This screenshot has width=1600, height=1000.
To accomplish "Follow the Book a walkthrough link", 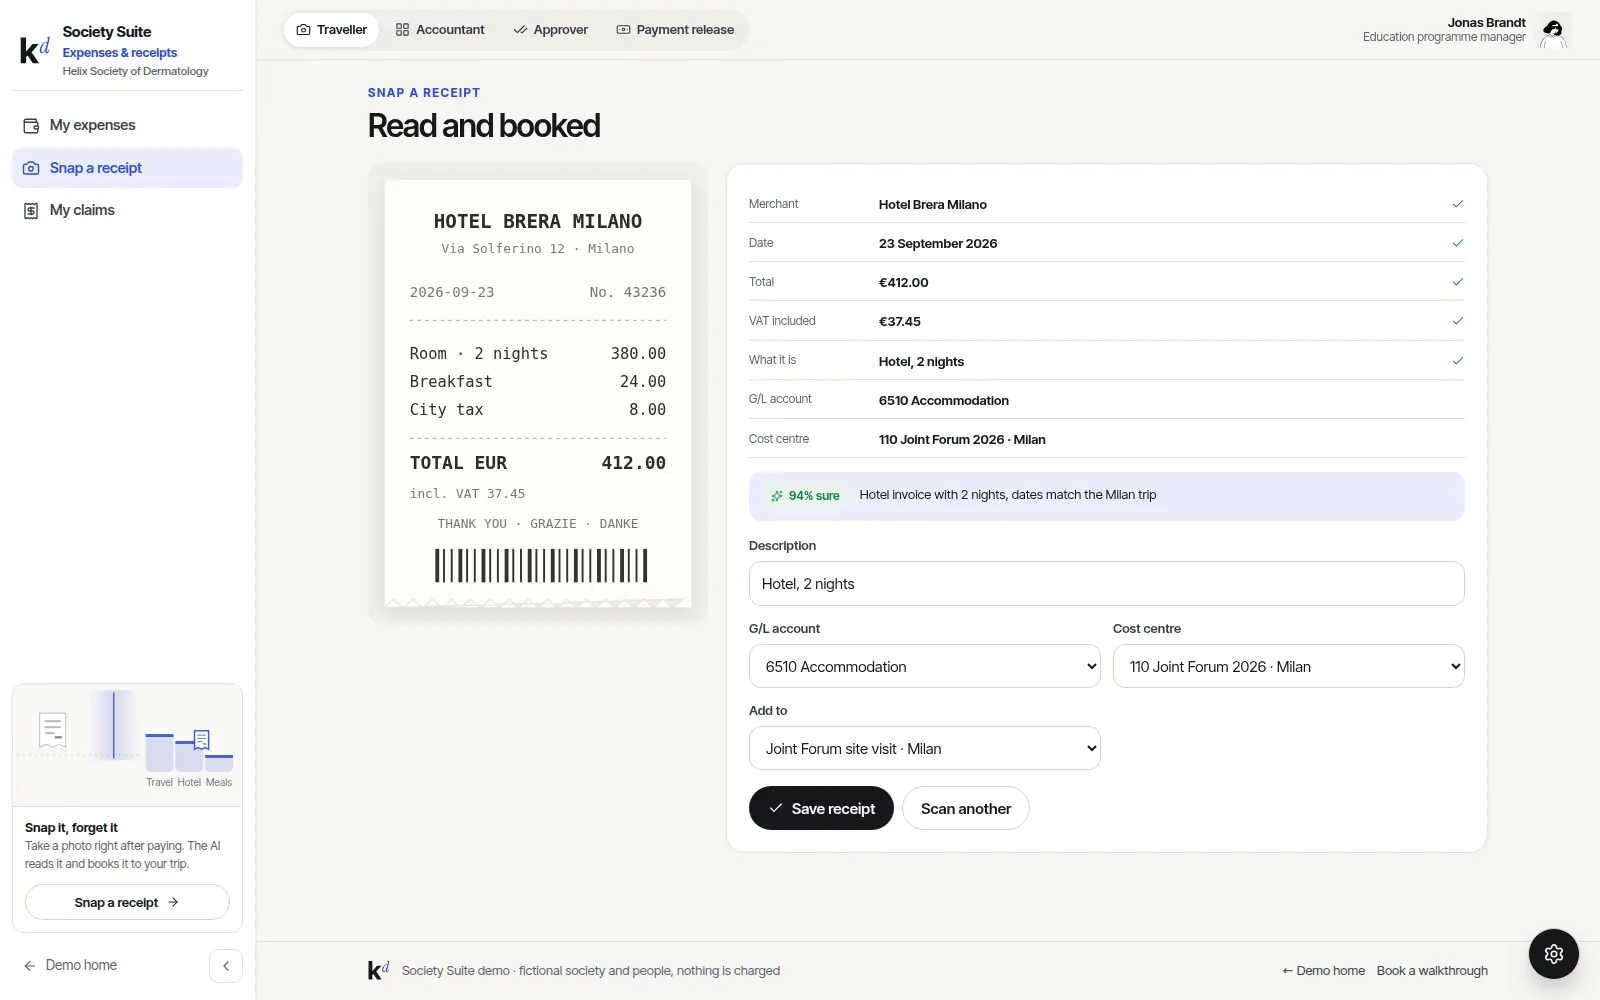I will click(1432, 970).
